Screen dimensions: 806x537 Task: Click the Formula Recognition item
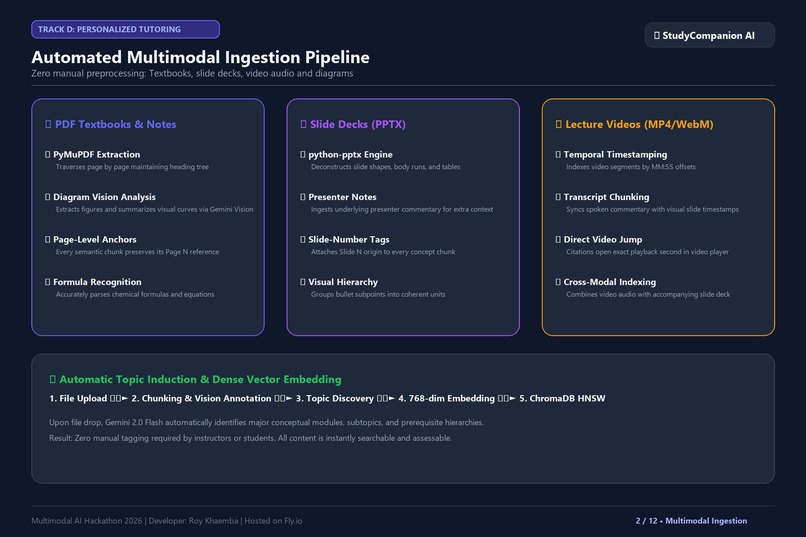[97, 282]
